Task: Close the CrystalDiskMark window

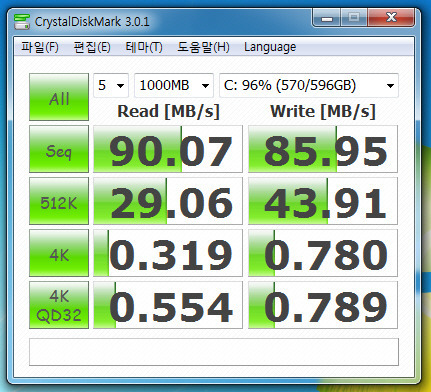Action: 391,18
